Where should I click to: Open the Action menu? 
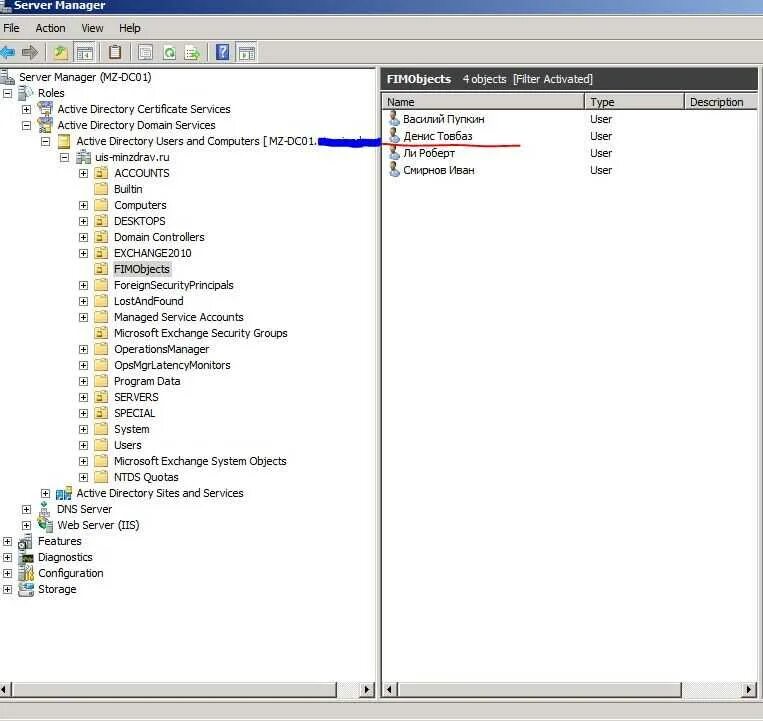(x=50, y=28)
